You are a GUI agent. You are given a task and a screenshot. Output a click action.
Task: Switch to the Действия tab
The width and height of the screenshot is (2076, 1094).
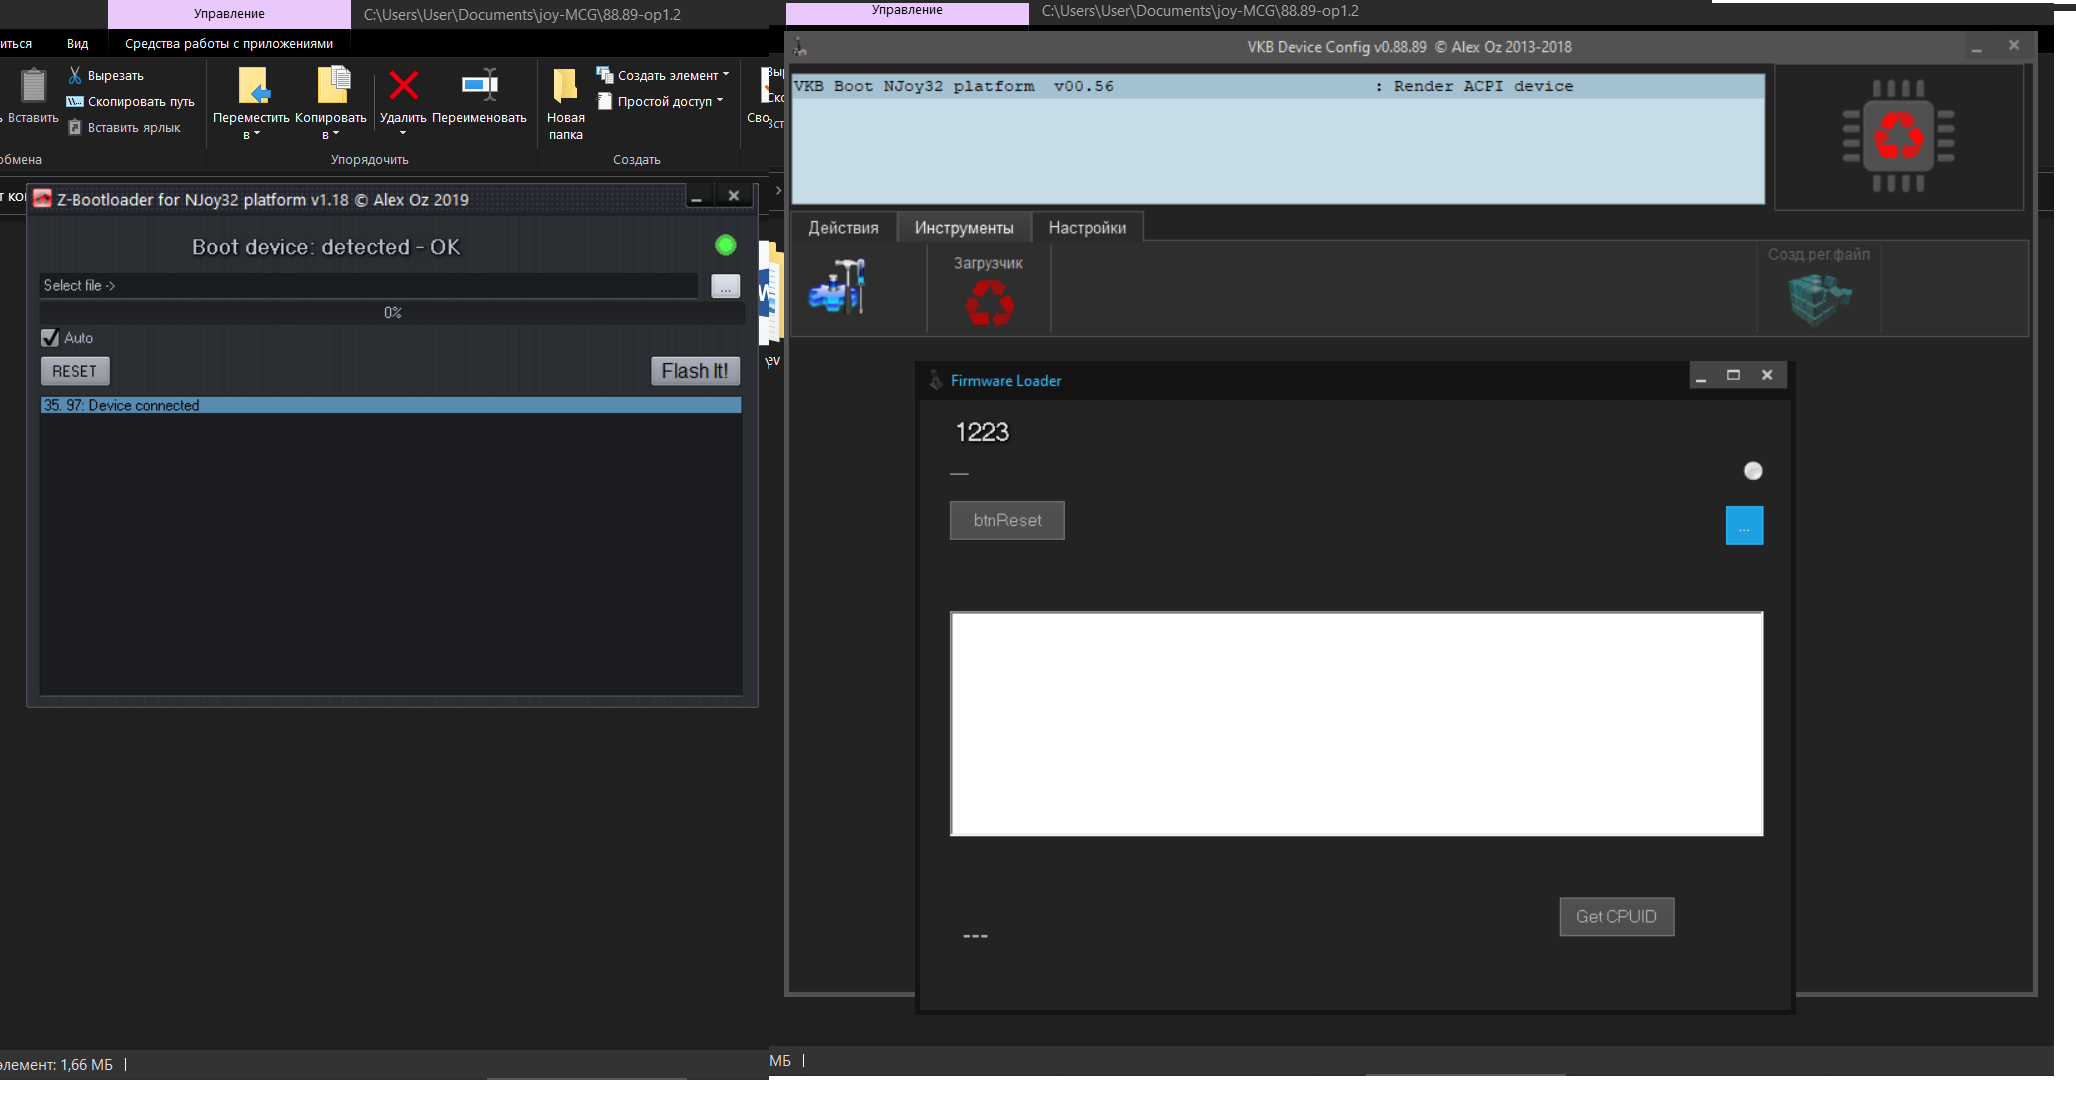(x=843, y=228)
